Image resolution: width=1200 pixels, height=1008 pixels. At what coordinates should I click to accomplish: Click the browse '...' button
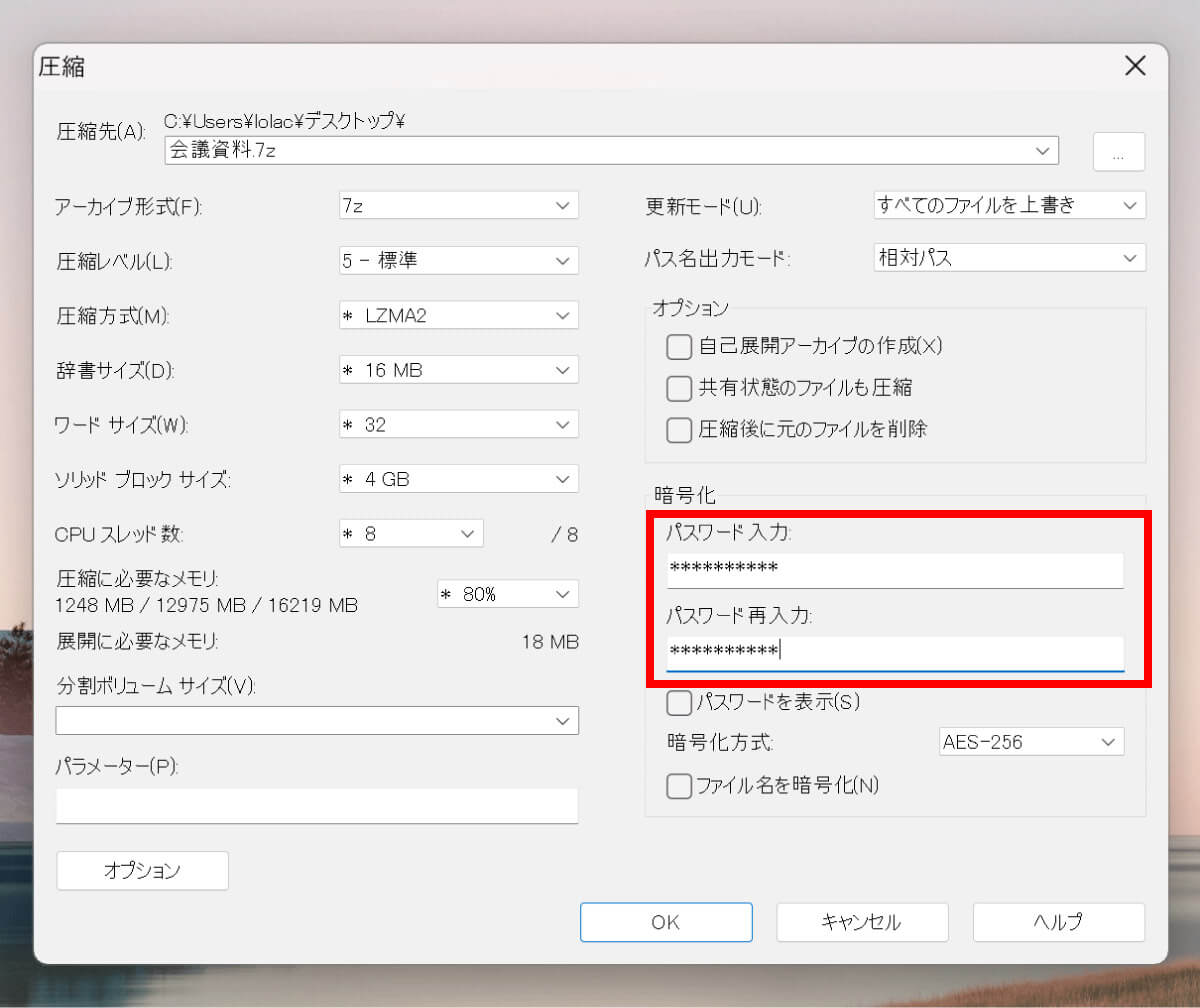tap(1119, 152)
